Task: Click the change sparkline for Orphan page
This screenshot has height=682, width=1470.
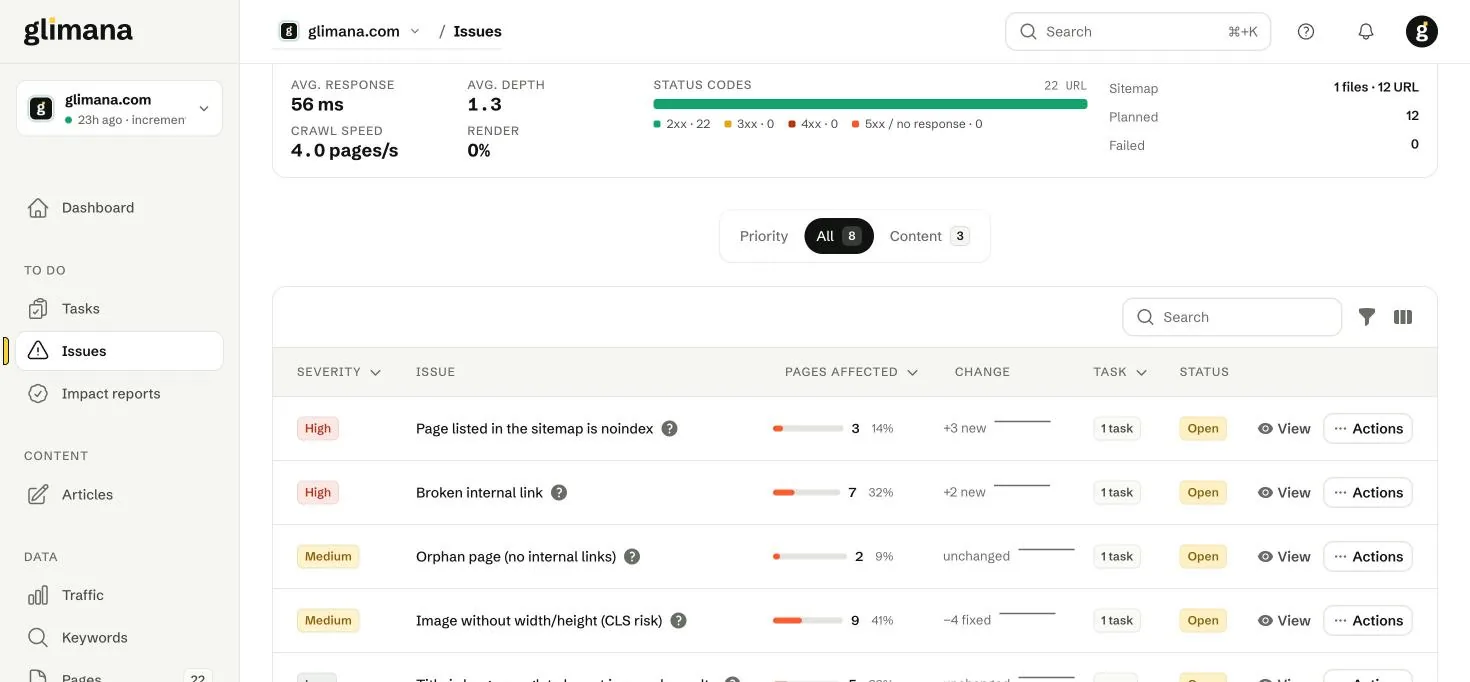Action: [x=1046, y=550]
